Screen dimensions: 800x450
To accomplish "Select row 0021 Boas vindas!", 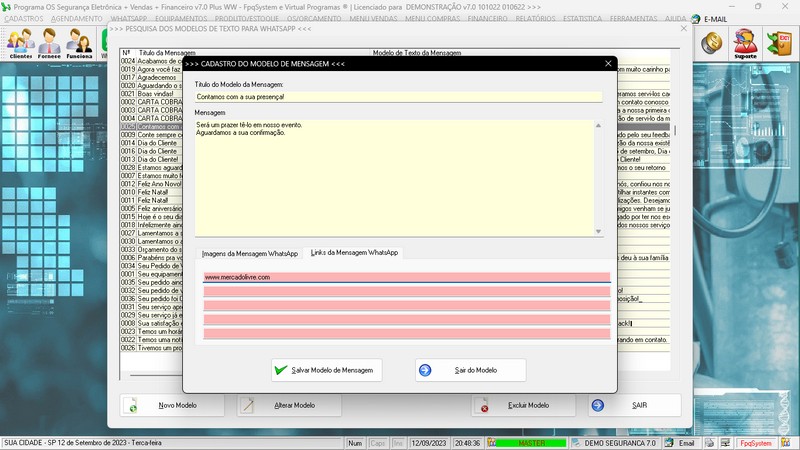I will [x=151, y=93].
